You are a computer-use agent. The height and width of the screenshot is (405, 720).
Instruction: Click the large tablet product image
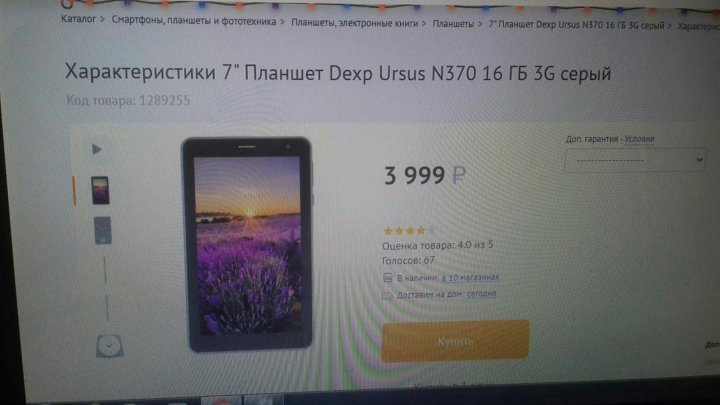pyautogui.click(x=248, y=244)
